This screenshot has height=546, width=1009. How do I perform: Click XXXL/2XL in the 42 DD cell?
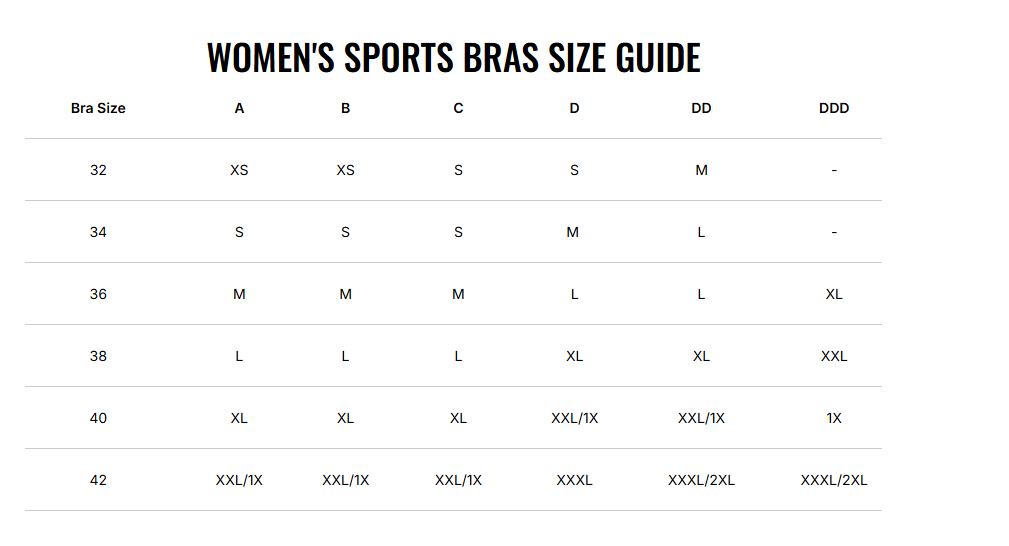coord(701,480)
